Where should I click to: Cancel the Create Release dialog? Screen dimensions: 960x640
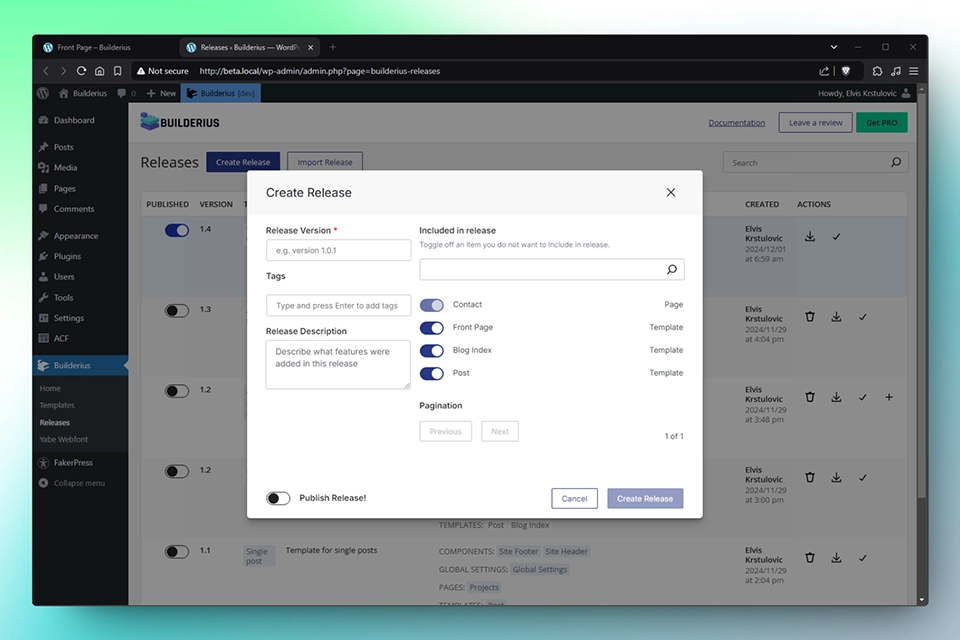574,498
